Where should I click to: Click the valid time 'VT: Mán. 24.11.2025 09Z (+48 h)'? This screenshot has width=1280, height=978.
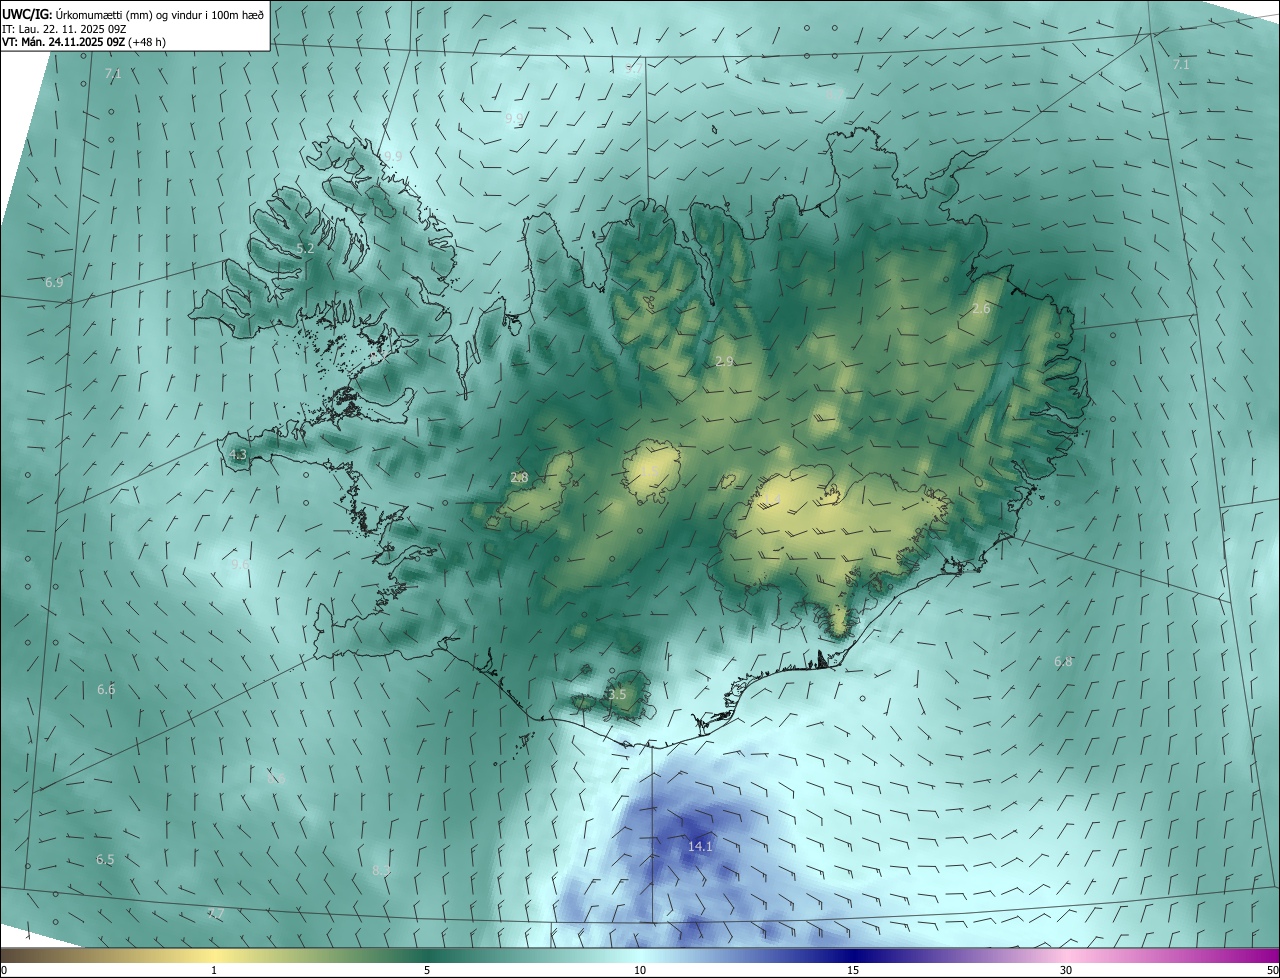[84, 42]
